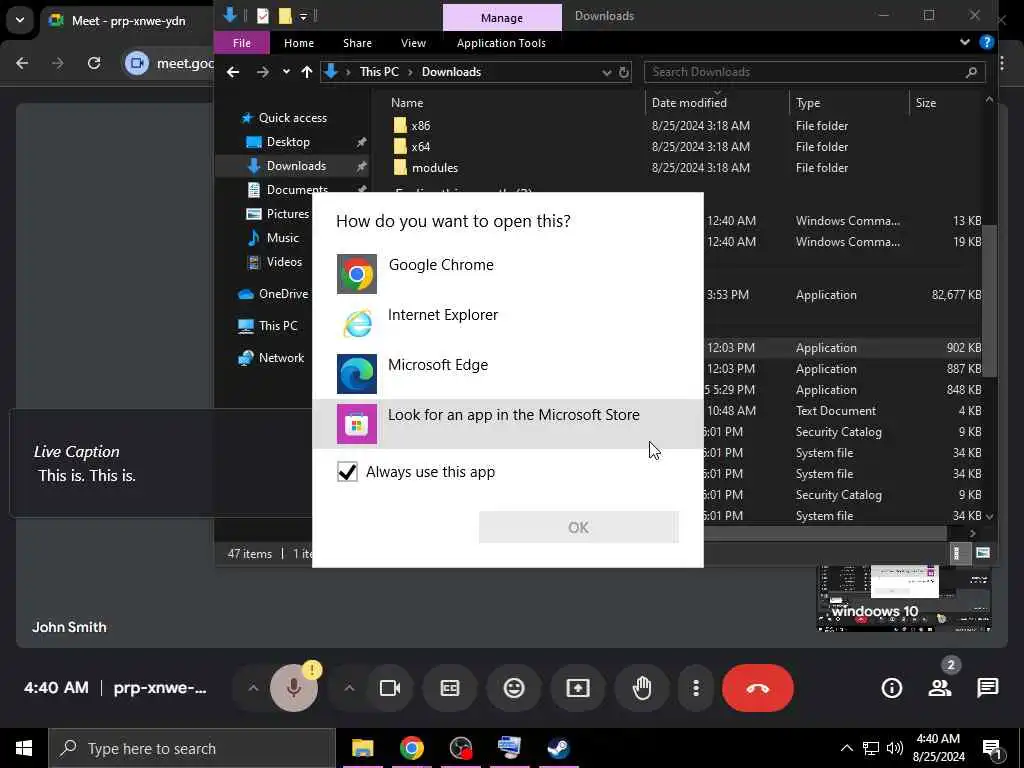The width and height of the screenshot is (1024, 768).
Task: Select the Manage contextual tab
Action: 502,18
